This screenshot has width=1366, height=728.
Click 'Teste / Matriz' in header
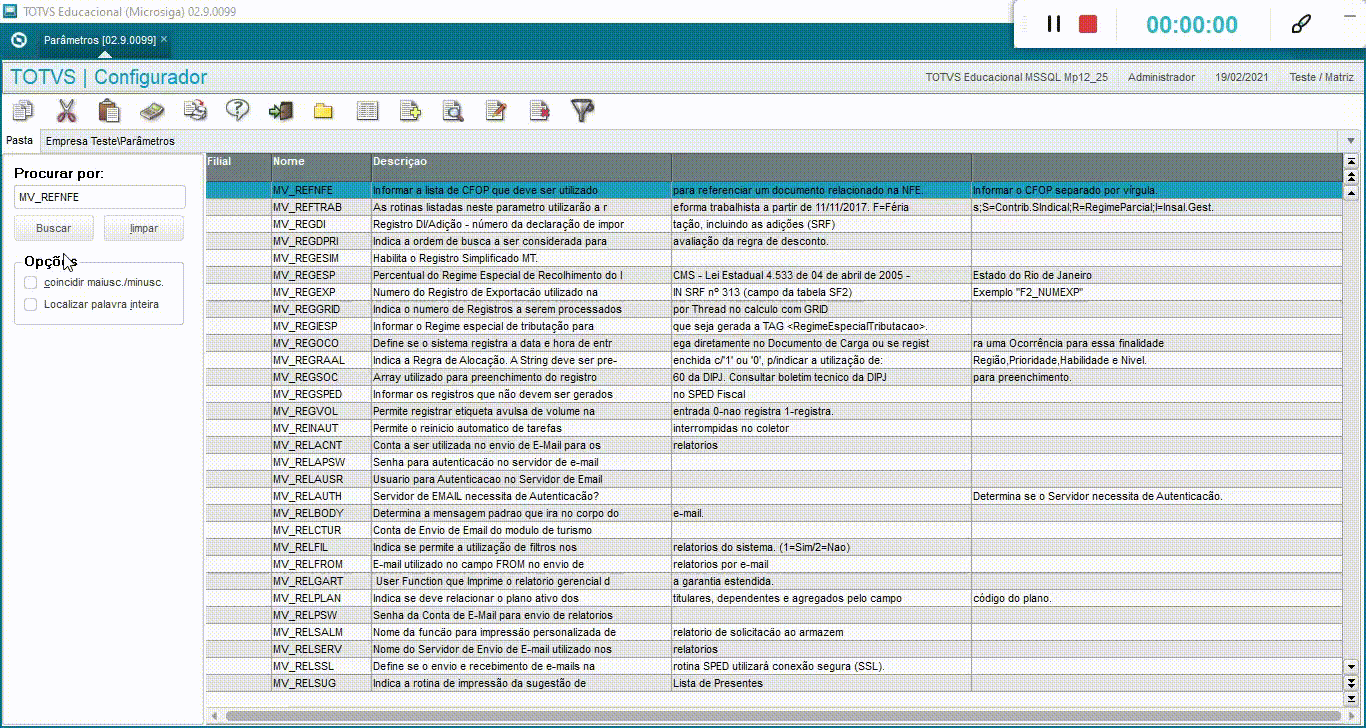(1321, 77)
